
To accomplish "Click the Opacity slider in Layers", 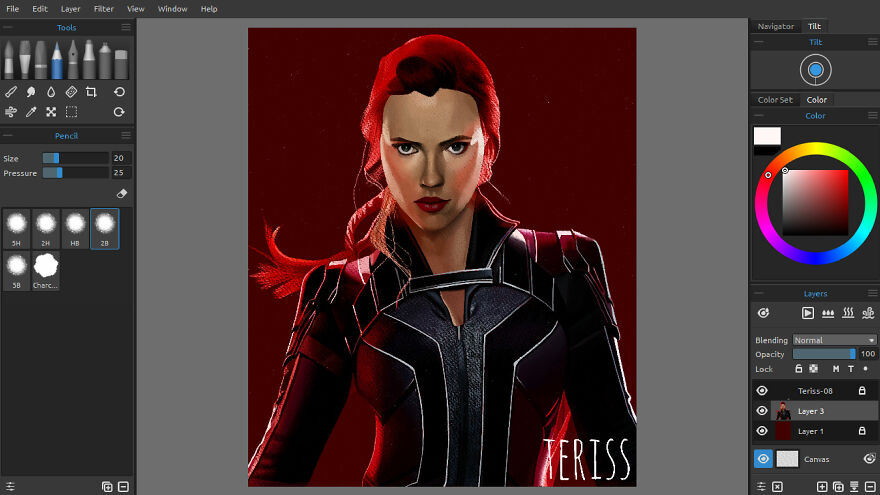I will click(x=824, y=354).
